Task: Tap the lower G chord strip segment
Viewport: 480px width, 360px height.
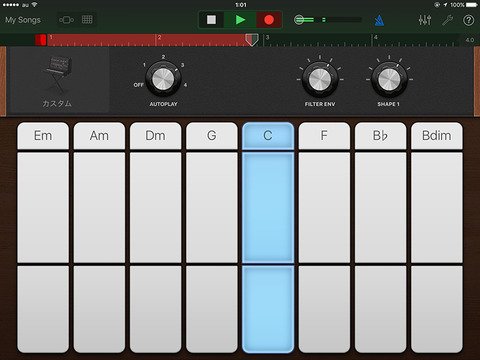Action: point(212,309)
